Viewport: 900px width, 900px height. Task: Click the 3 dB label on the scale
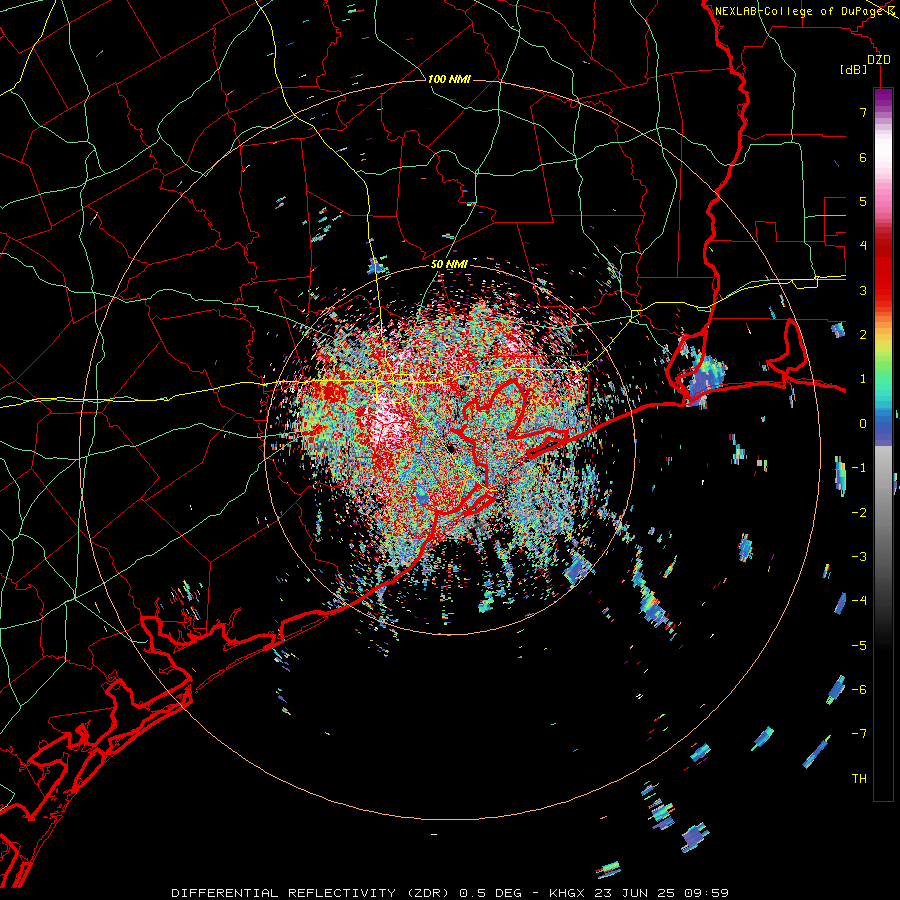863,290
